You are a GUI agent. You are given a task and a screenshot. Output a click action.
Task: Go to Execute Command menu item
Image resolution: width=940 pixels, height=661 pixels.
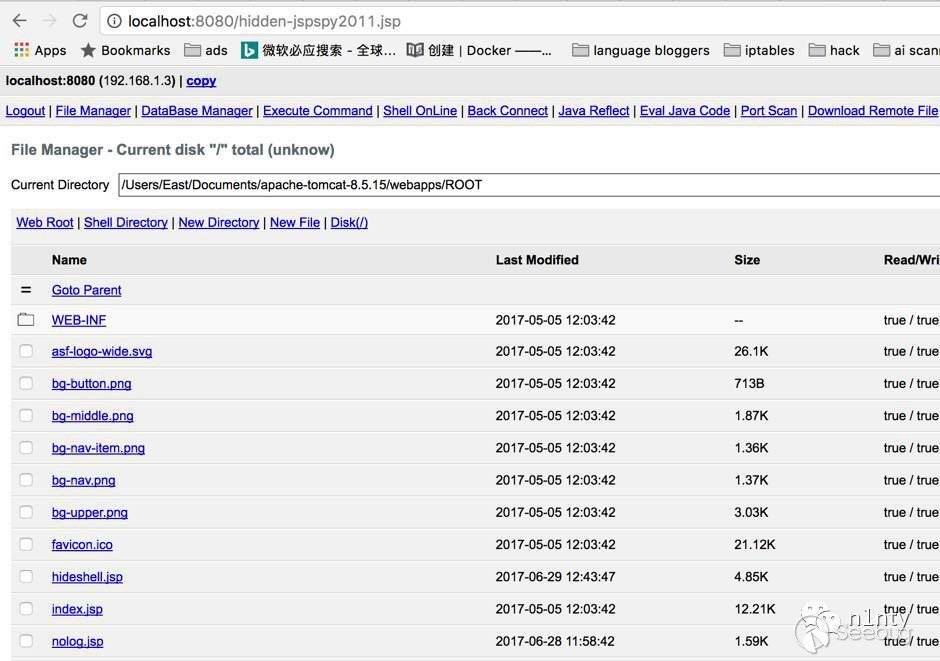click(x=318, y=111)
